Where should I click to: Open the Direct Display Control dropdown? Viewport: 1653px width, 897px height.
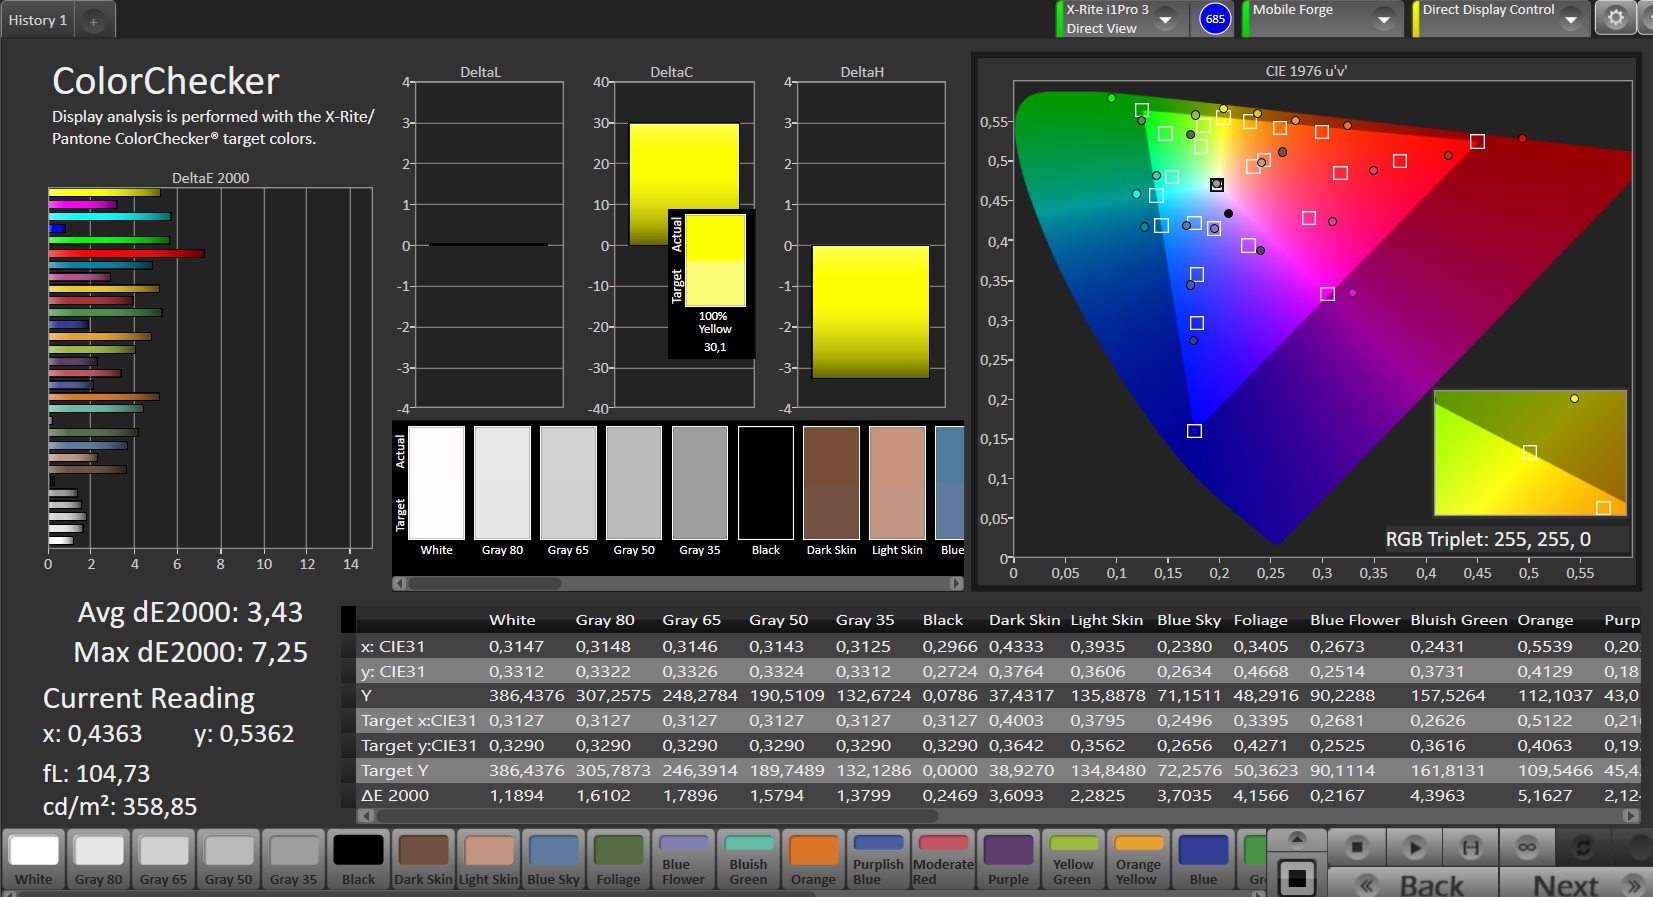[1571, 19]
